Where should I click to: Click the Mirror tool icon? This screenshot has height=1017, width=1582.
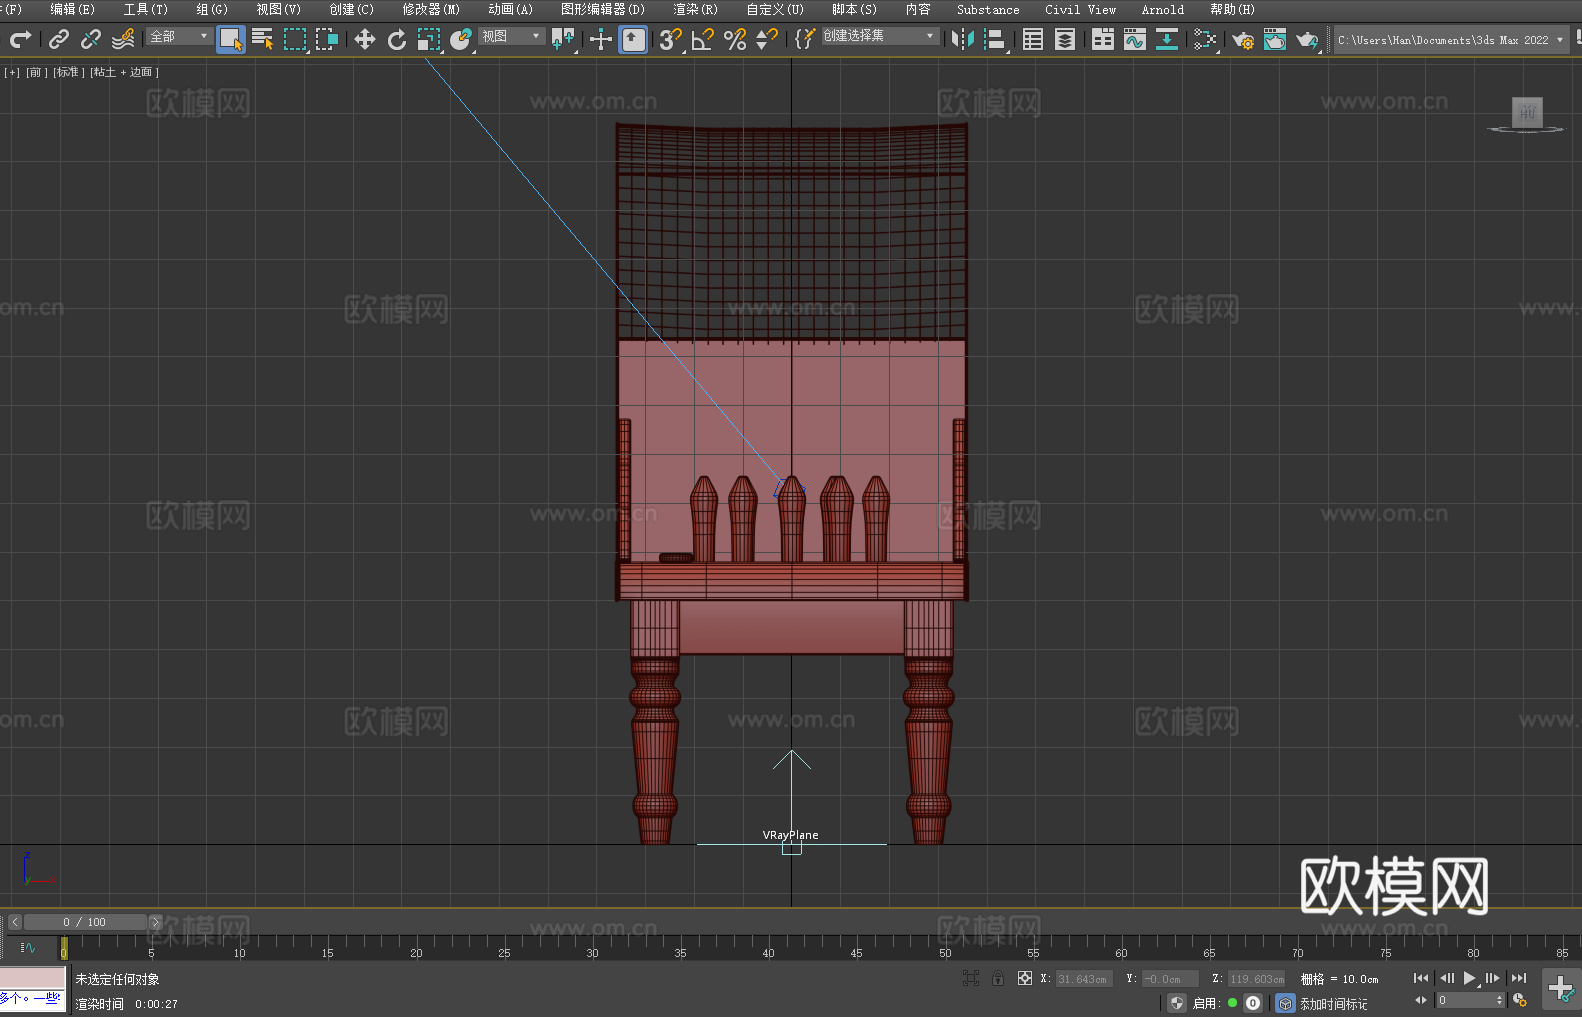[x=963, y=39]
